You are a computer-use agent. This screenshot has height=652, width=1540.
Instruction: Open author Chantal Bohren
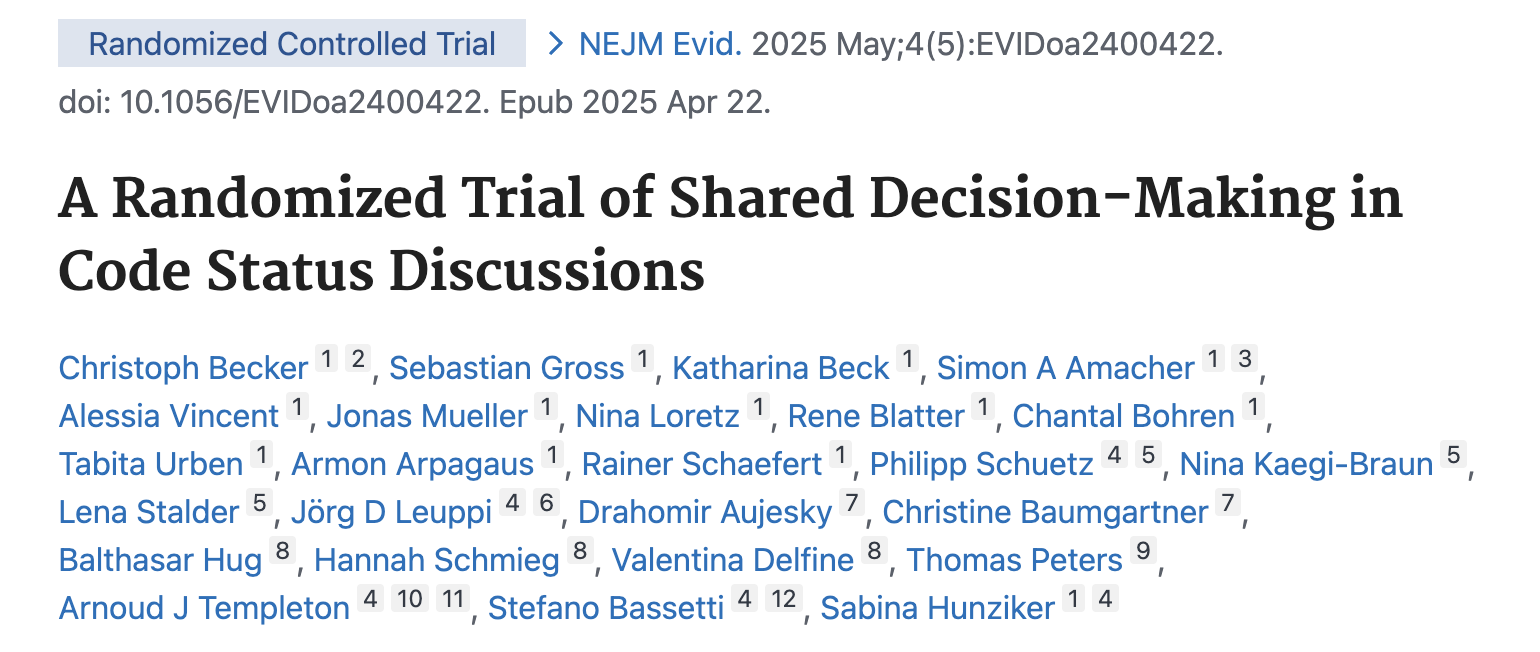point(1123,416)
